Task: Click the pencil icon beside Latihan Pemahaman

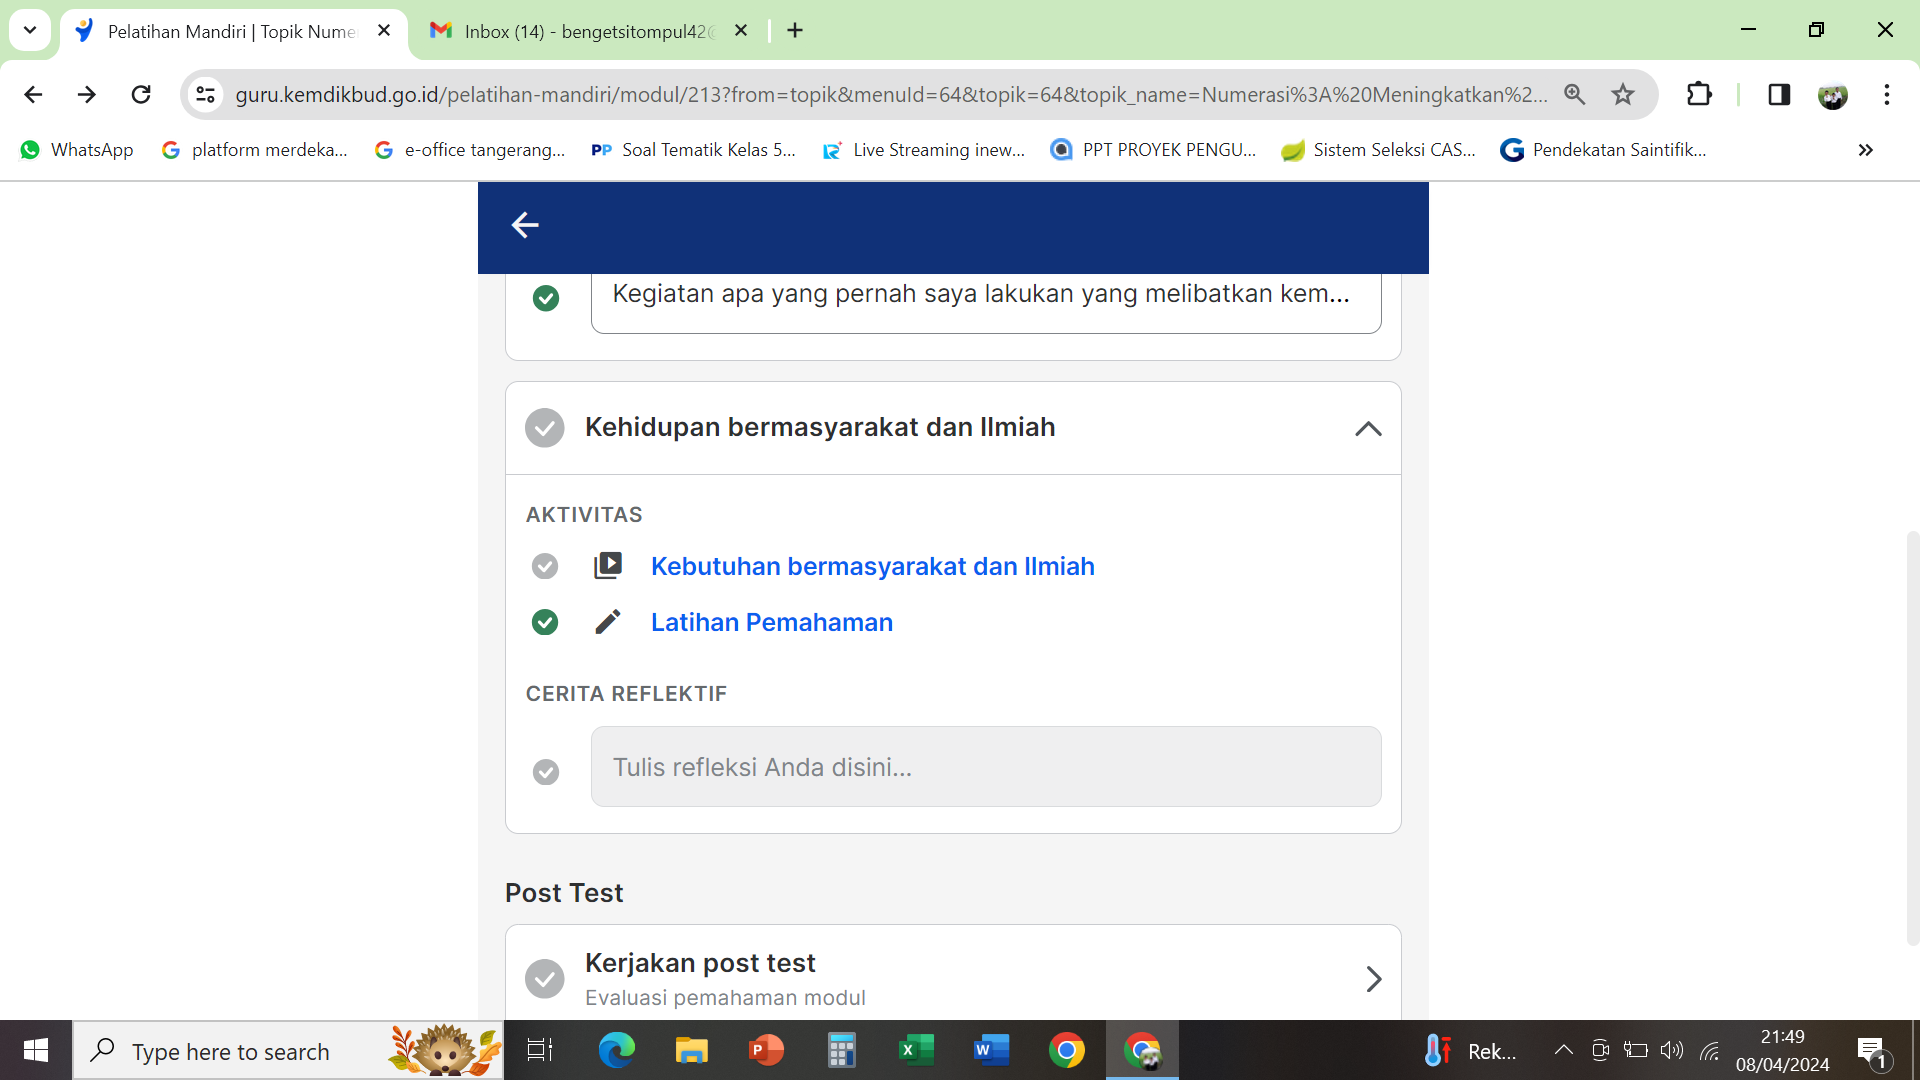Action: point(607,622)
